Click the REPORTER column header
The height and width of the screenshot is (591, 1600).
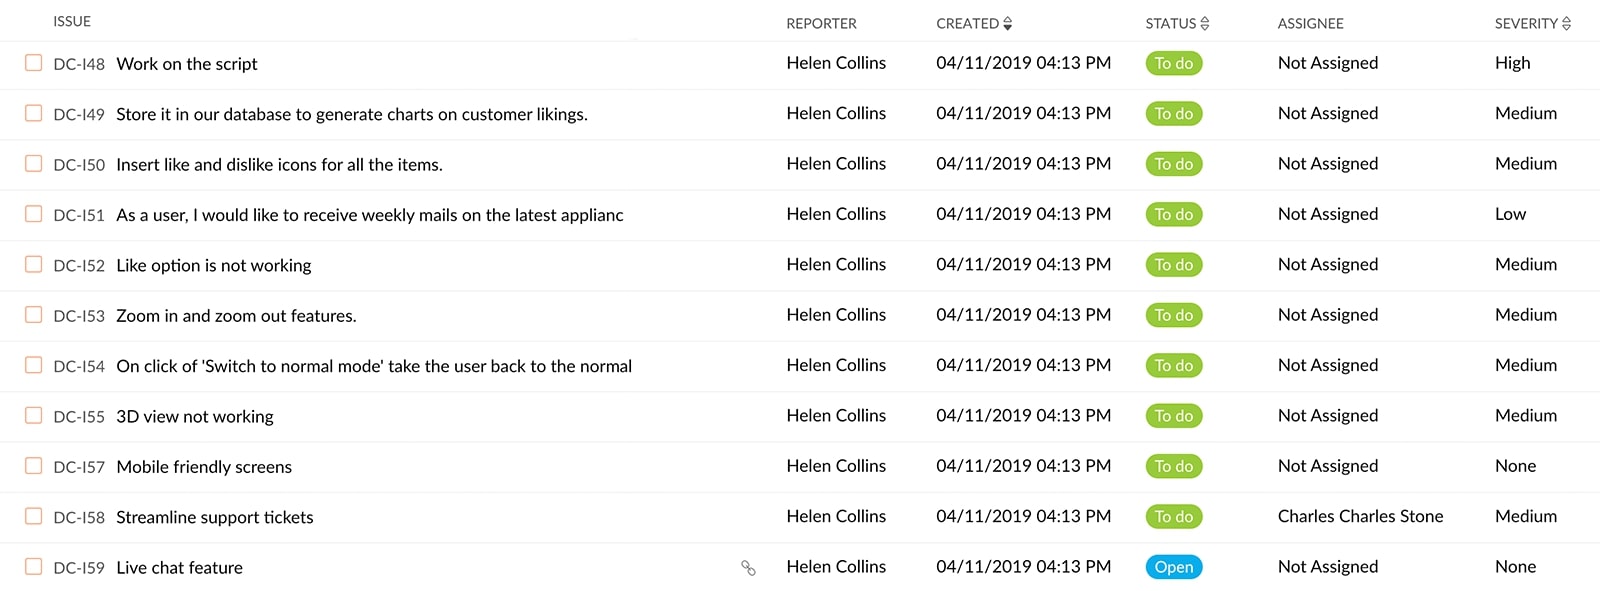(821, 23)
